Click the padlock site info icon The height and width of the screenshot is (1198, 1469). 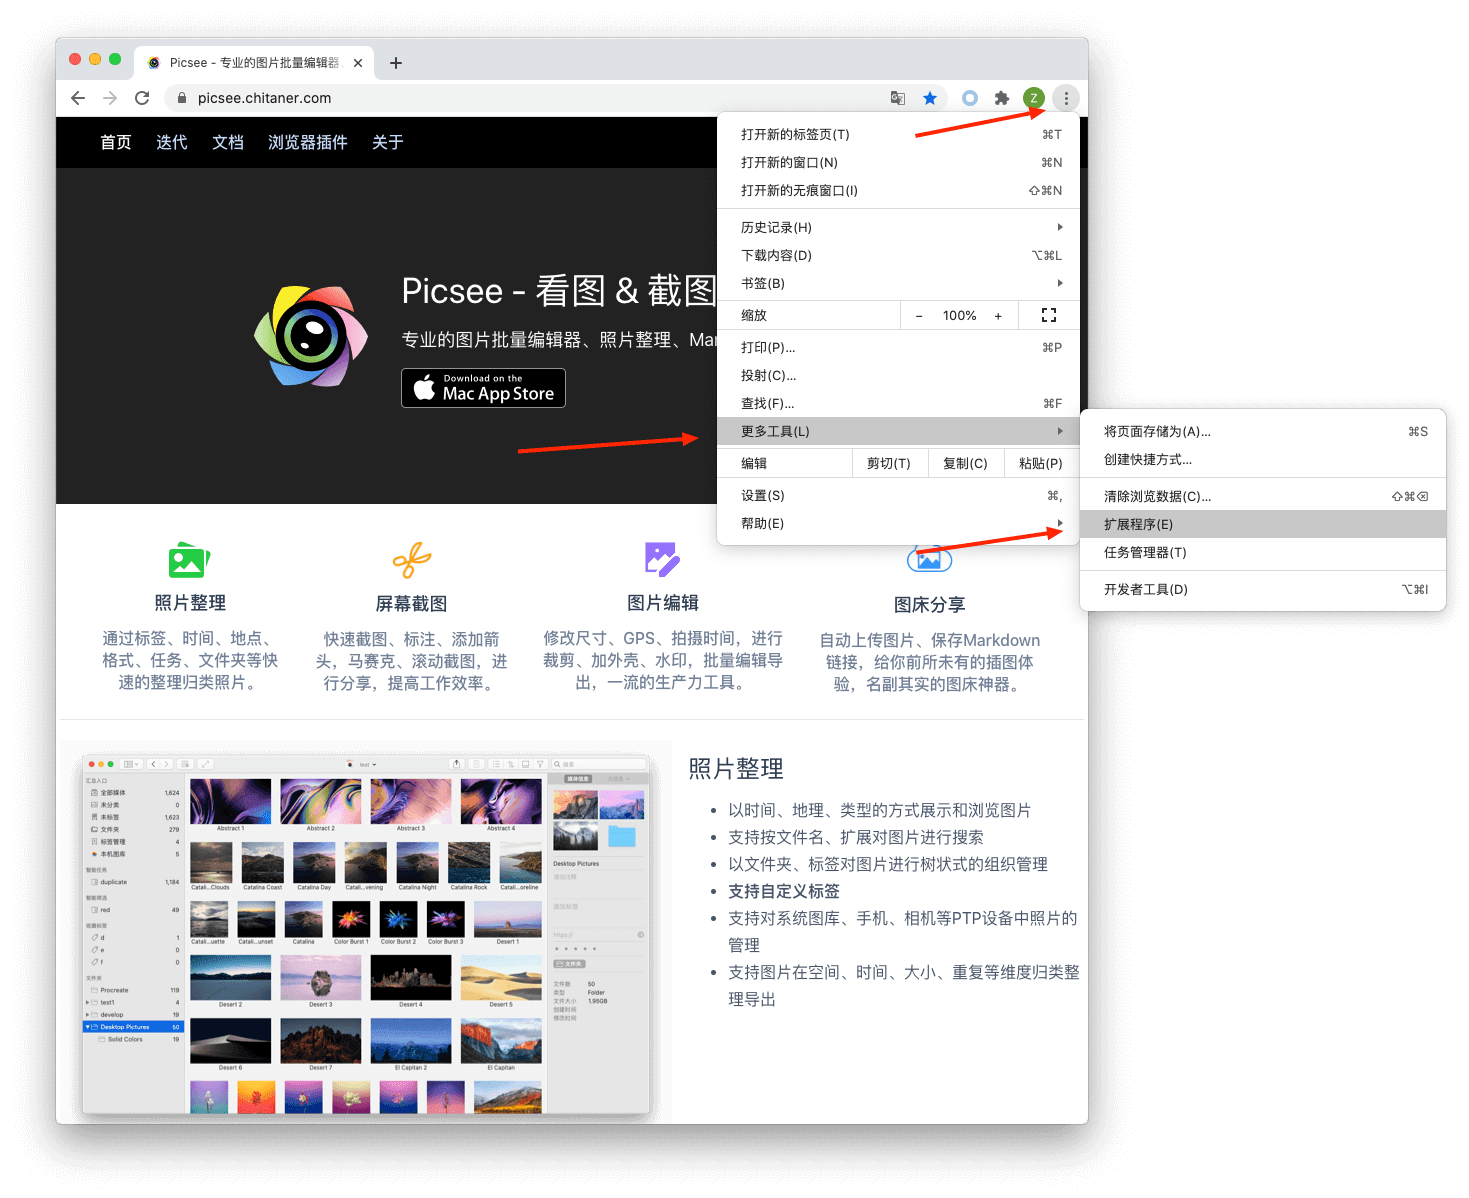click(181, 98)
